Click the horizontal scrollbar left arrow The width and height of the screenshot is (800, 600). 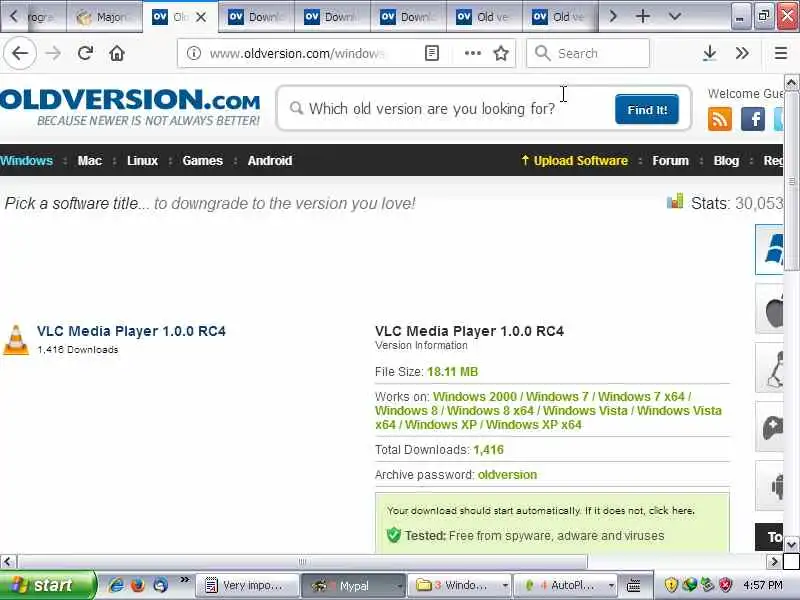click(7, 562)
